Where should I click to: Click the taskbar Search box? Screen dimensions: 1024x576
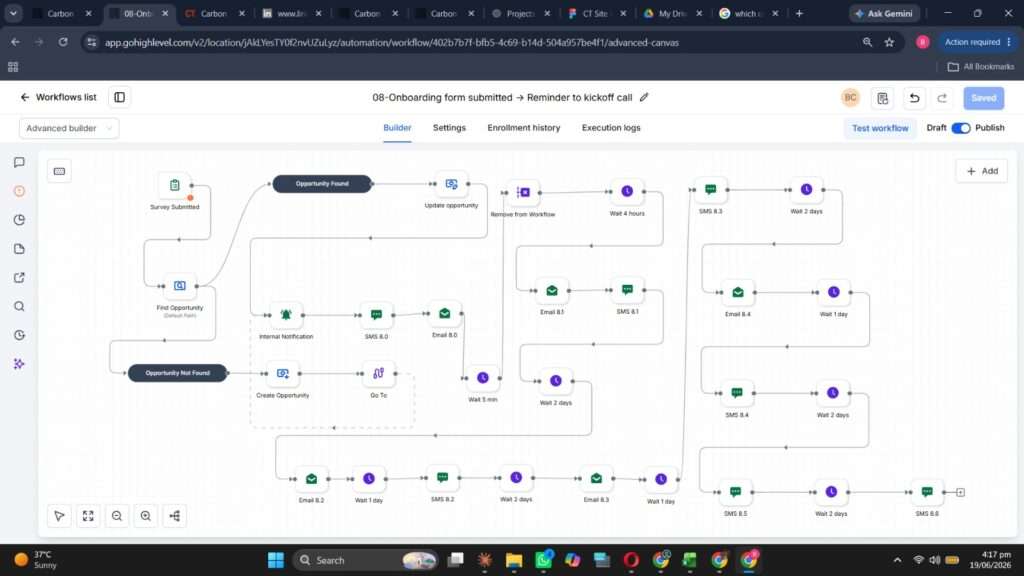coord(366,560)
